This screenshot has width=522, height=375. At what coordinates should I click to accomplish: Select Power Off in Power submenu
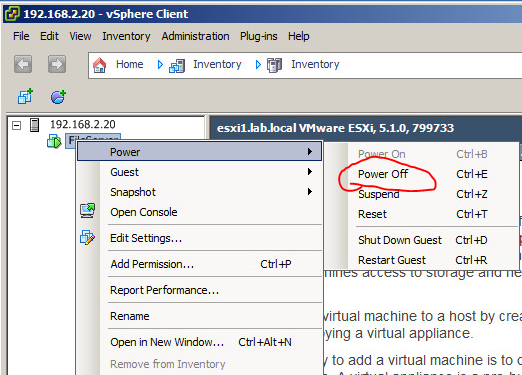422,174
